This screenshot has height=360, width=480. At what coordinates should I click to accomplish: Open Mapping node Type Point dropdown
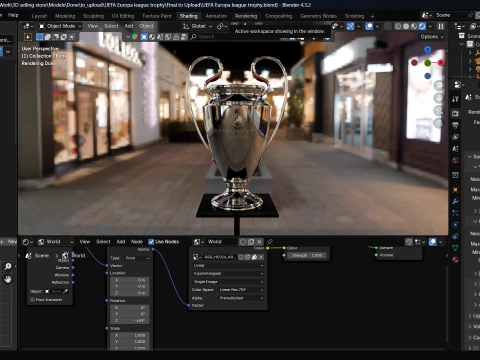click(x=137, y=258)
